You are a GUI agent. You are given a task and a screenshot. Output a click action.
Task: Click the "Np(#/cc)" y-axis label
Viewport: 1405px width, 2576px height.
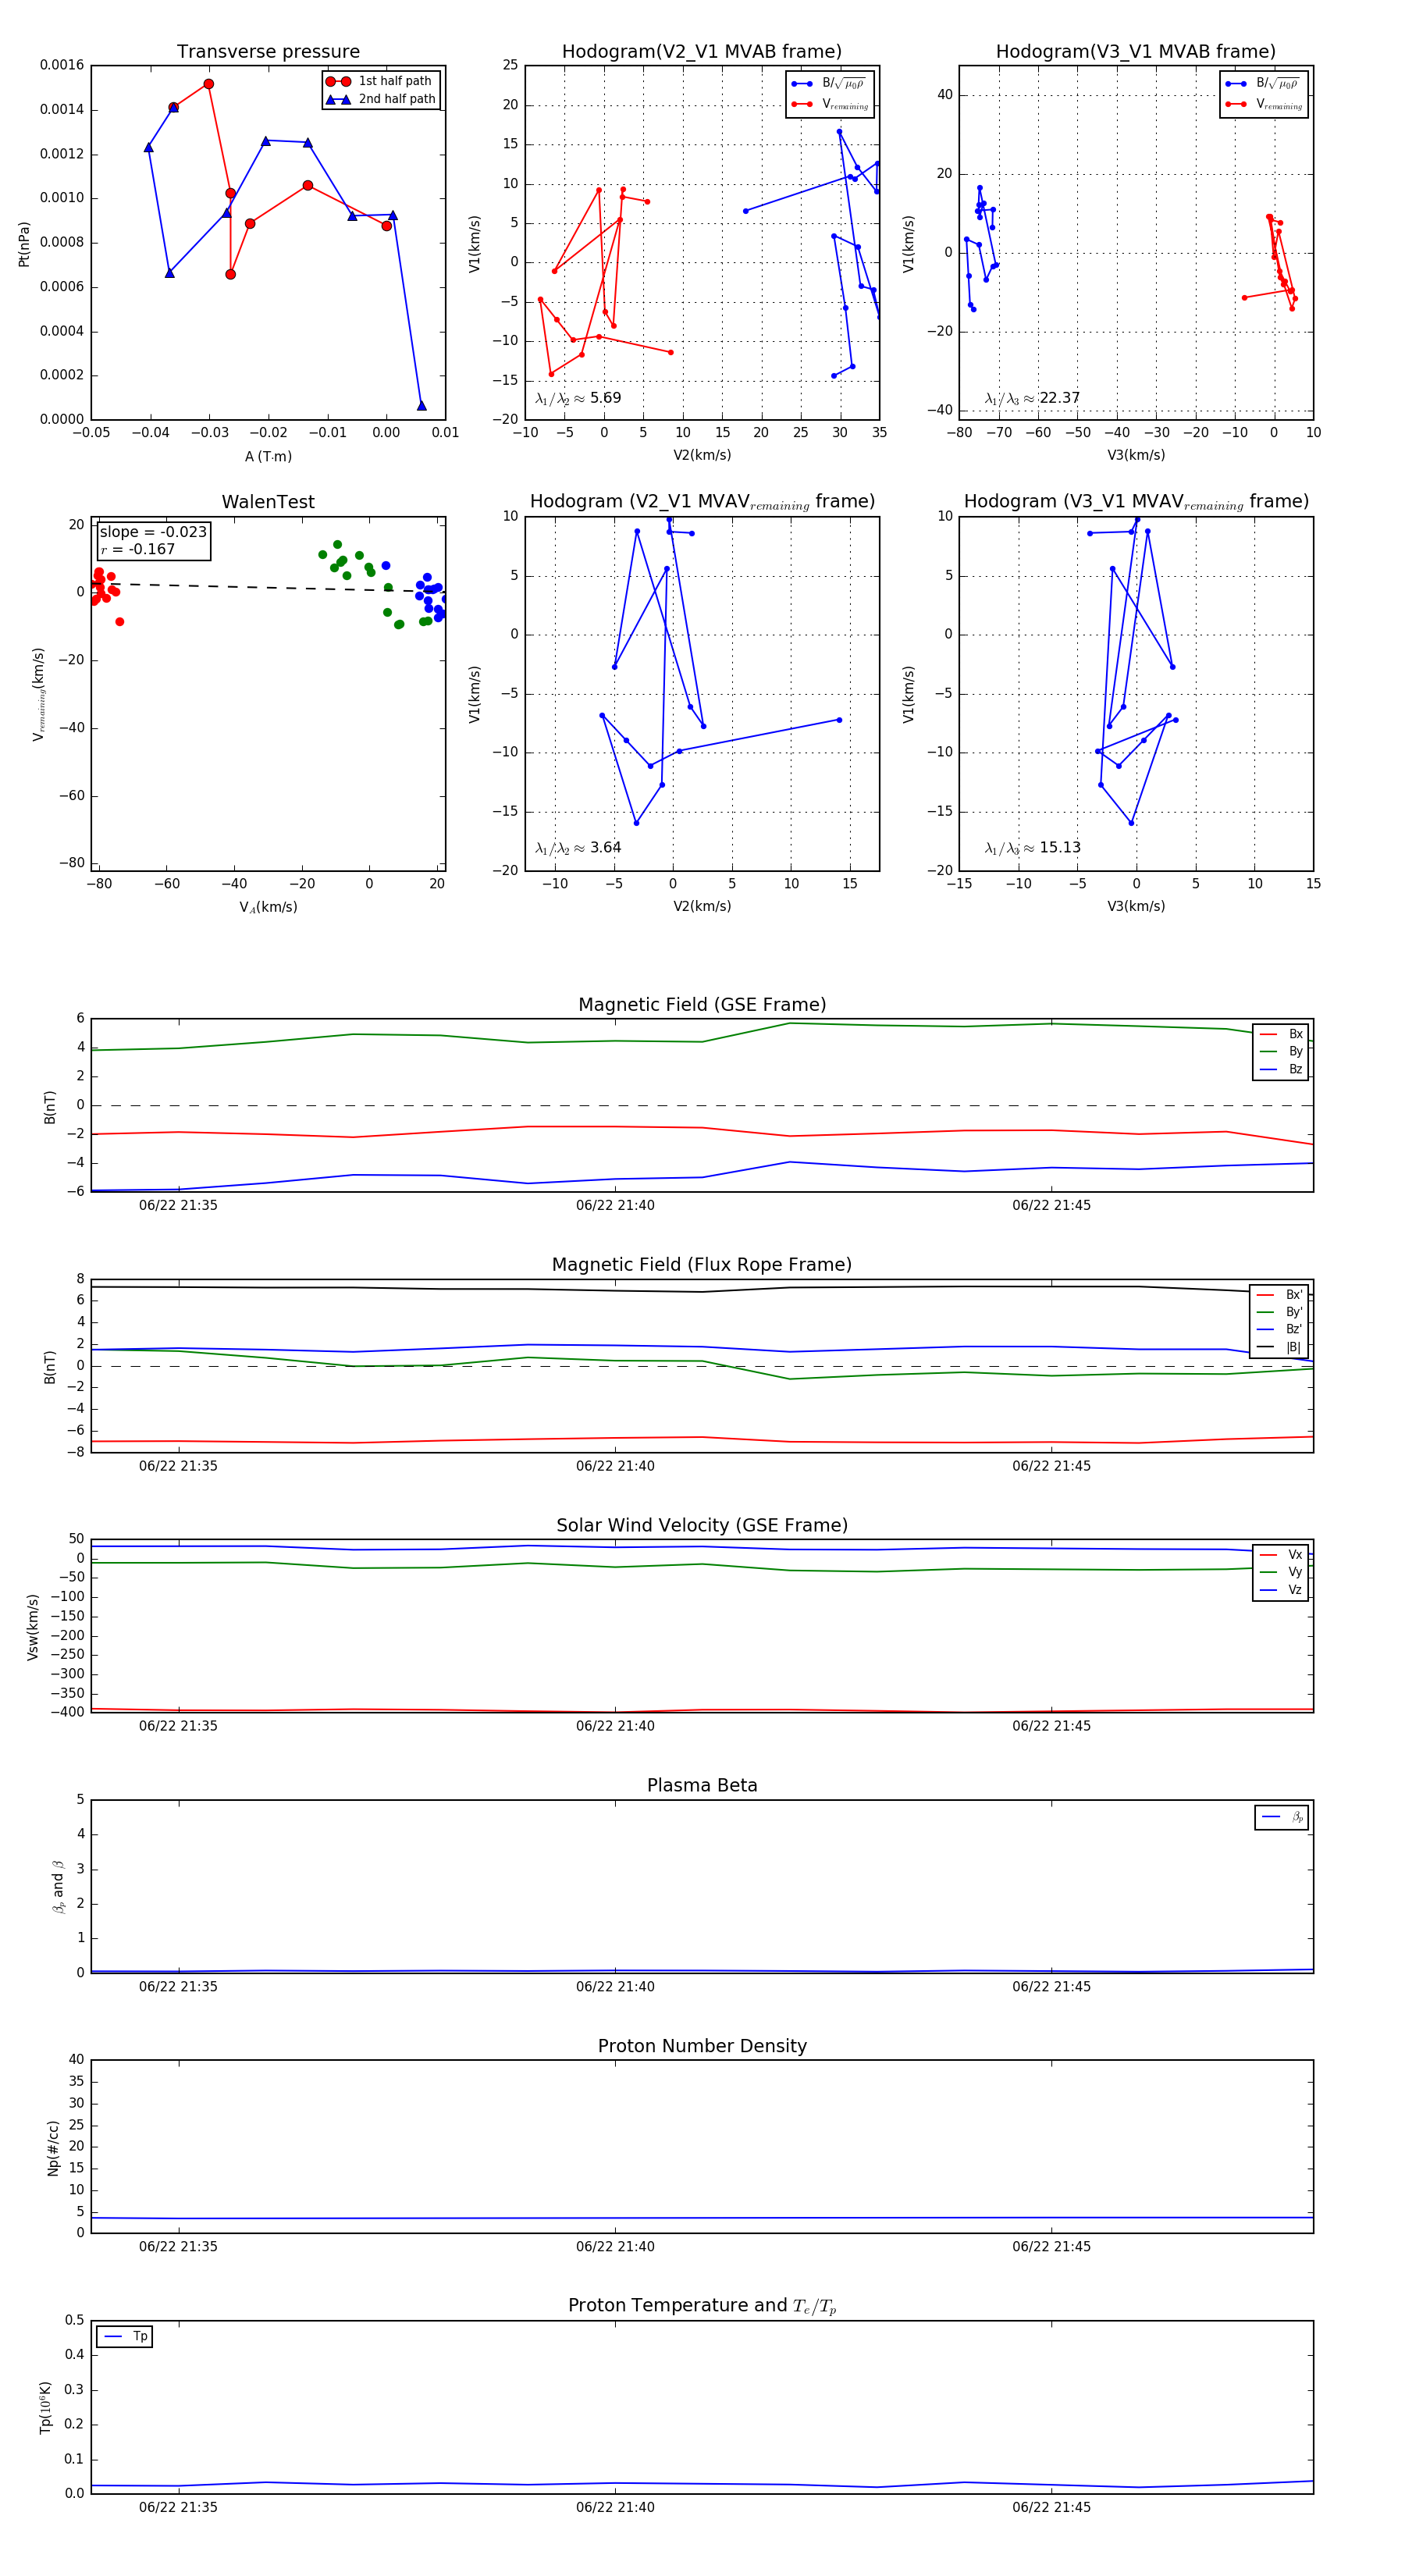pos(53,2148)
